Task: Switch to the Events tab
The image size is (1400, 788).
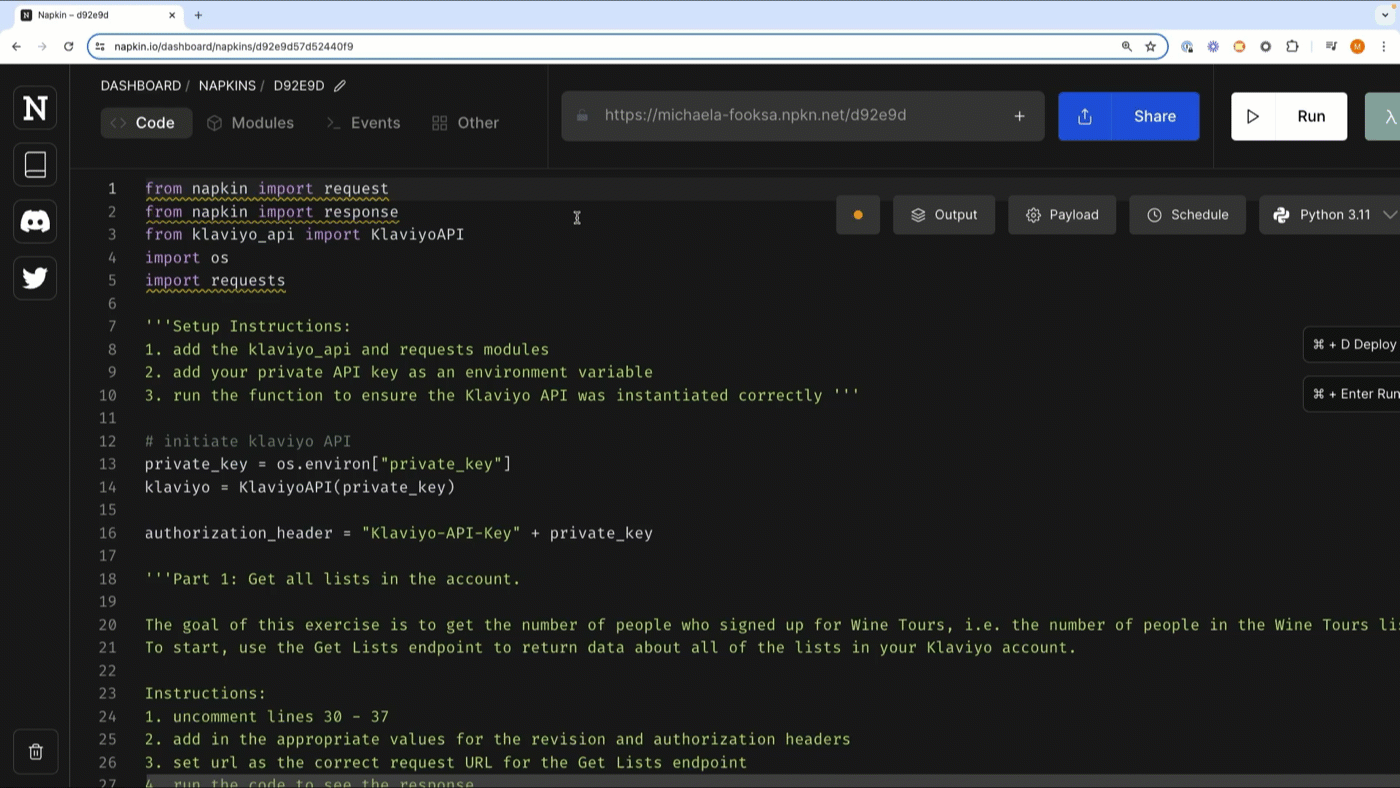Action: [364, 123]
